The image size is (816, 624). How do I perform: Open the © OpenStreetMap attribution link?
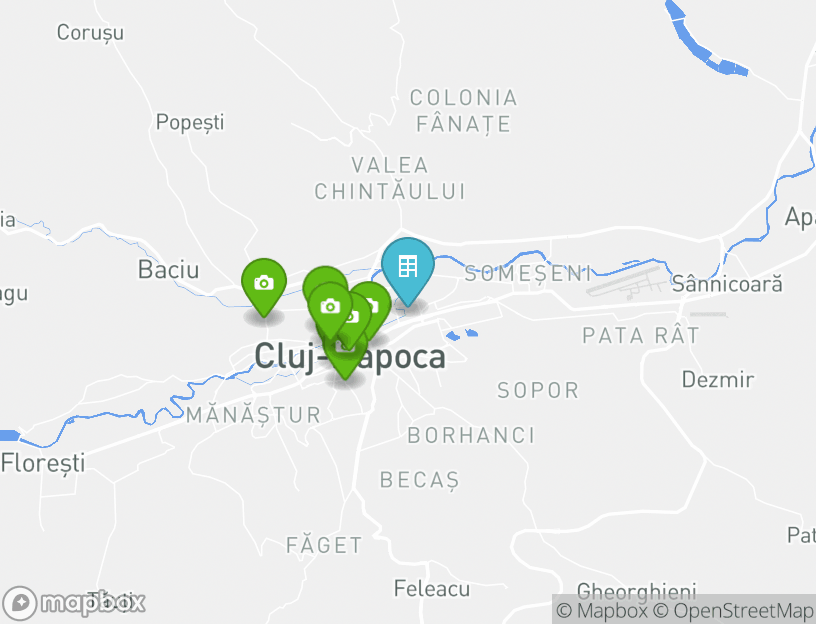pos(732,610)
